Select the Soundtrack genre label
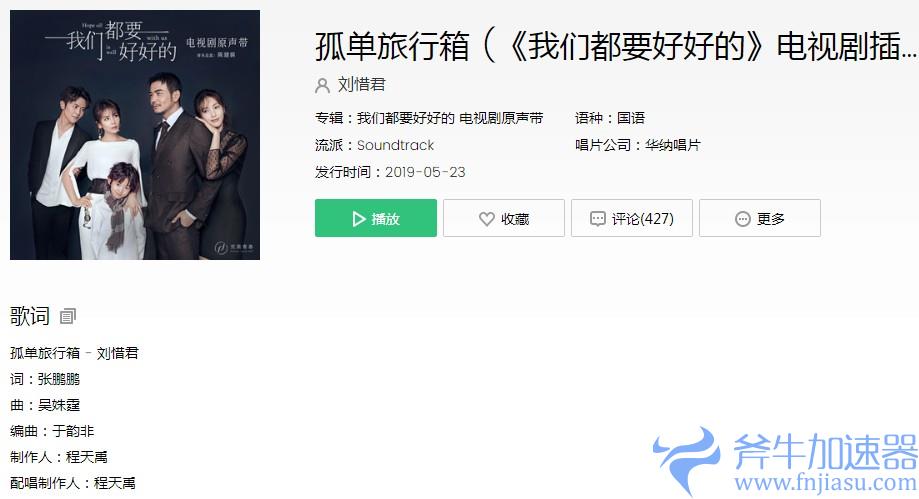 pyautogui.click(x=396, y=145)
